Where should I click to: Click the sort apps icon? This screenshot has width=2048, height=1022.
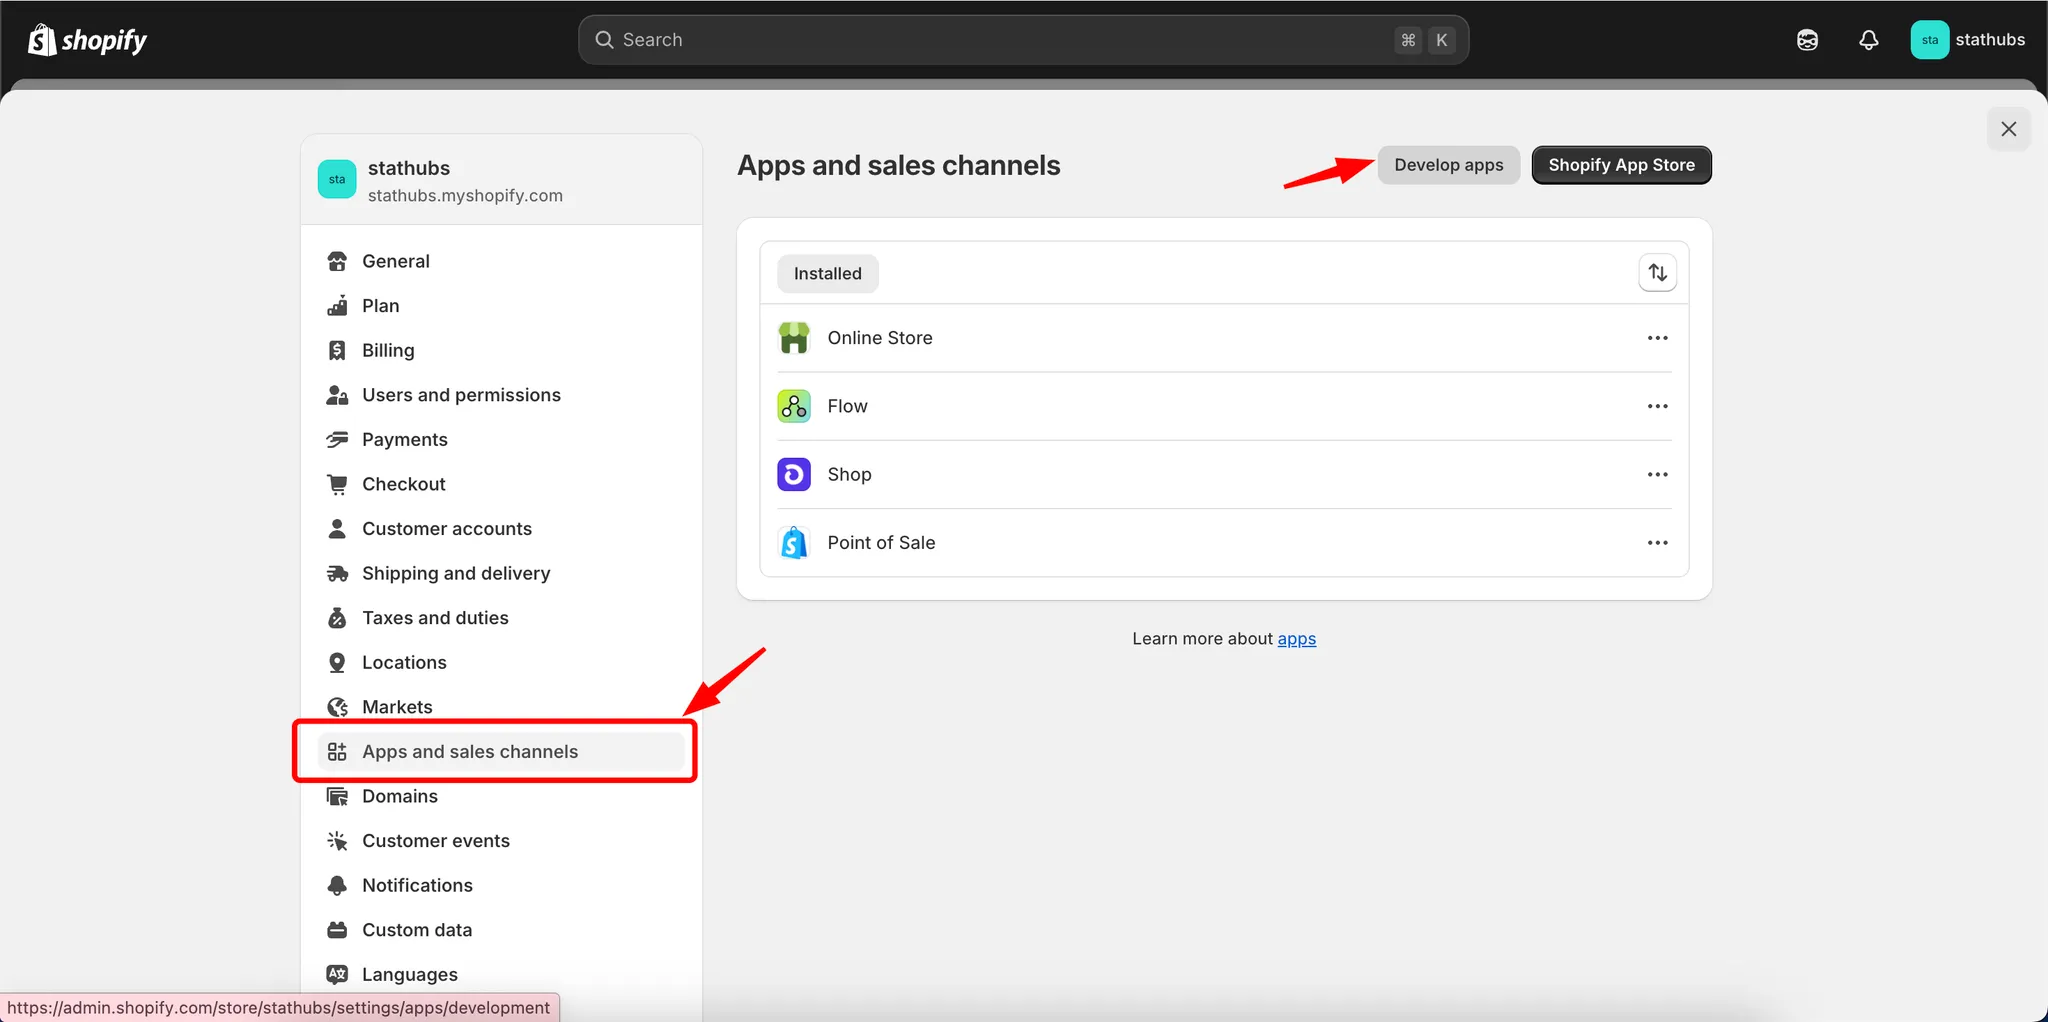point(1657,273)
